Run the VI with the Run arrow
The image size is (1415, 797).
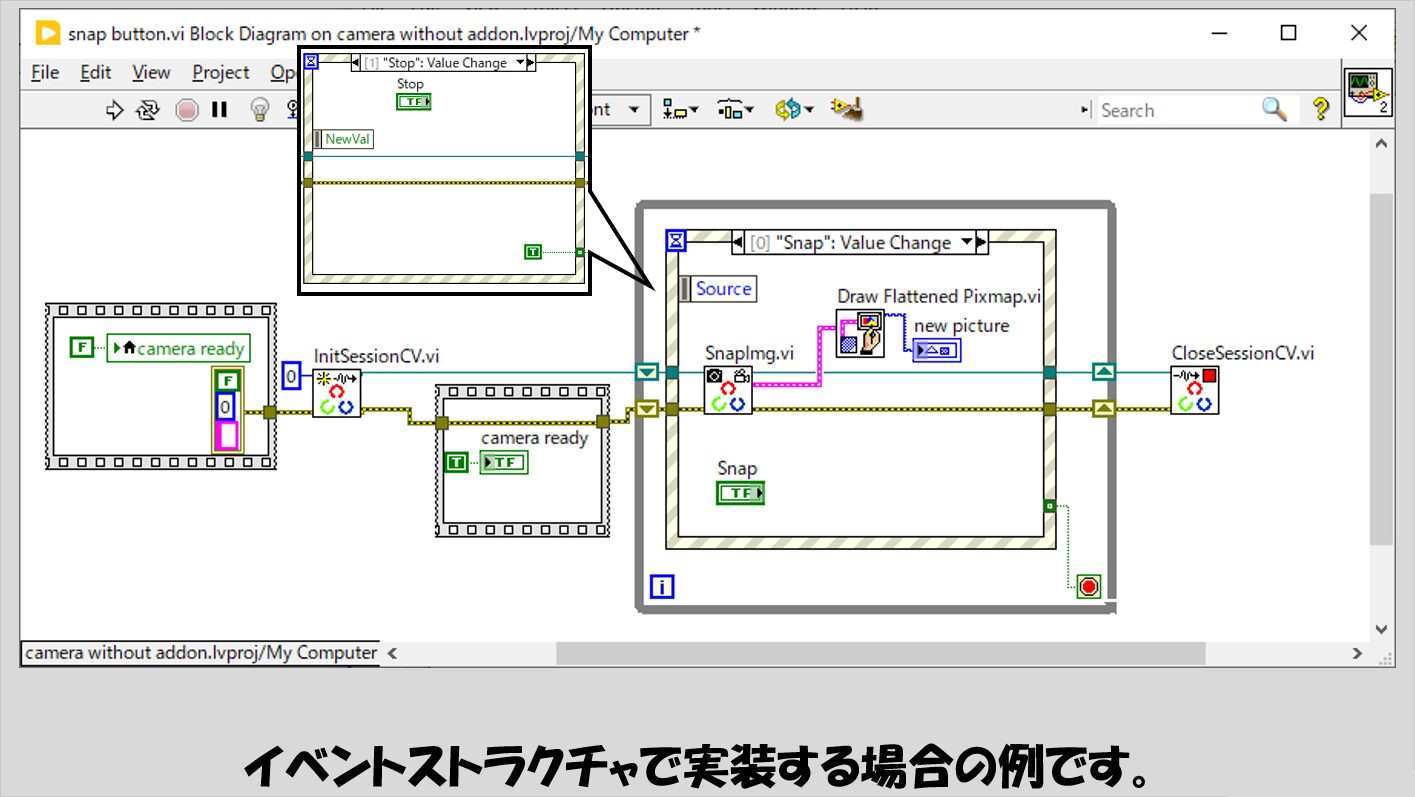point(114,110)
